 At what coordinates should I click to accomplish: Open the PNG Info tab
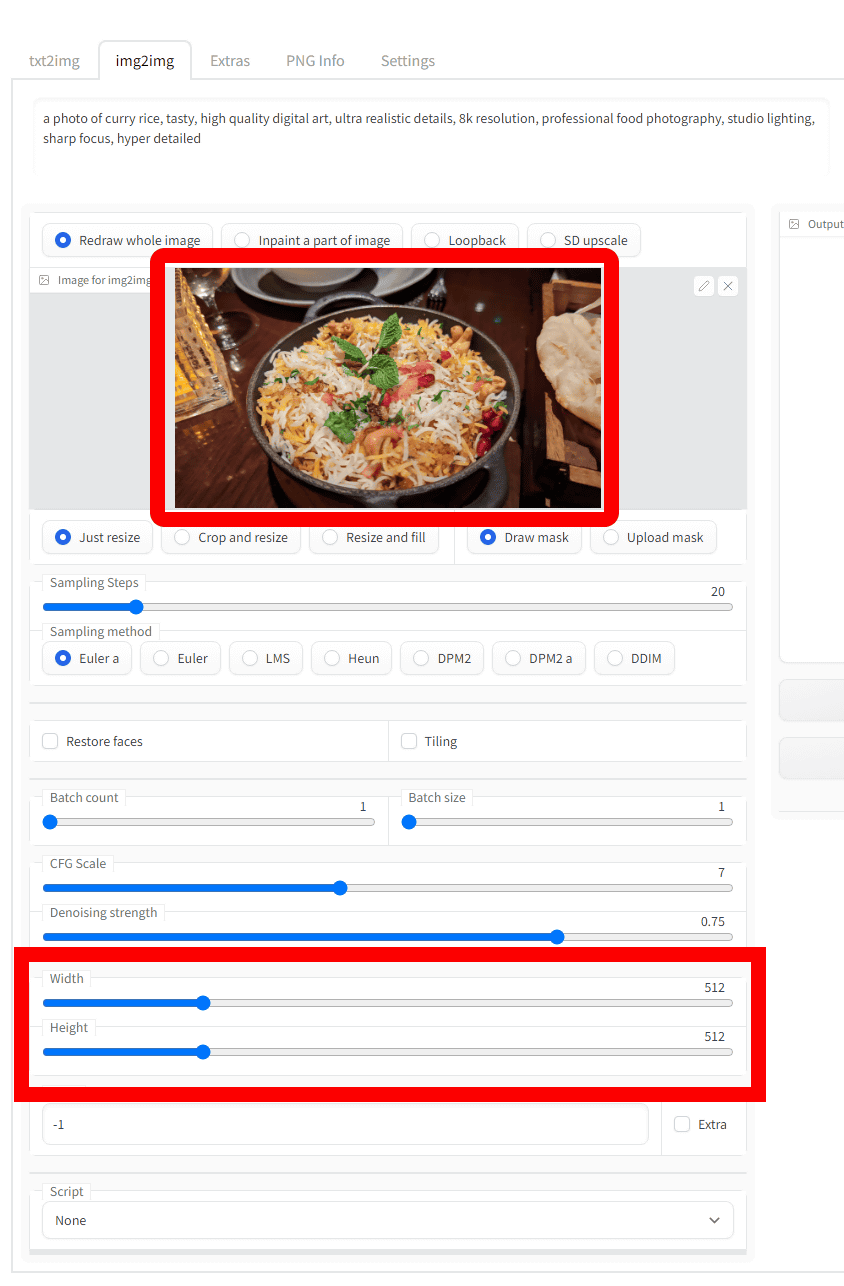tap(315, 61)
